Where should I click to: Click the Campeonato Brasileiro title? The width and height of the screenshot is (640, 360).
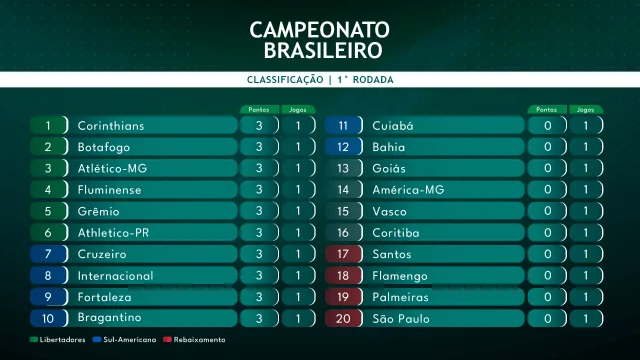point(320,40)
